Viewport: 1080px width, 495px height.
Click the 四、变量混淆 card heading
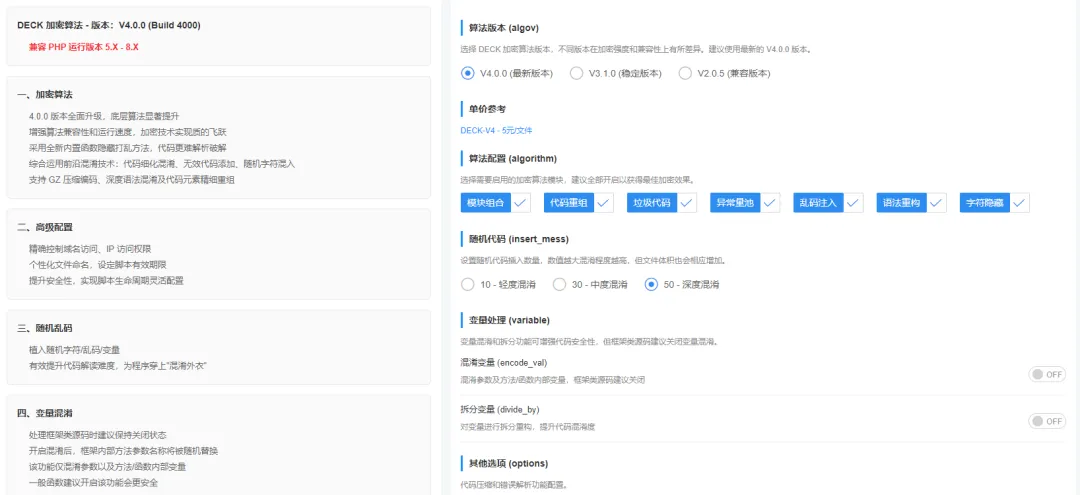(45, 413)
